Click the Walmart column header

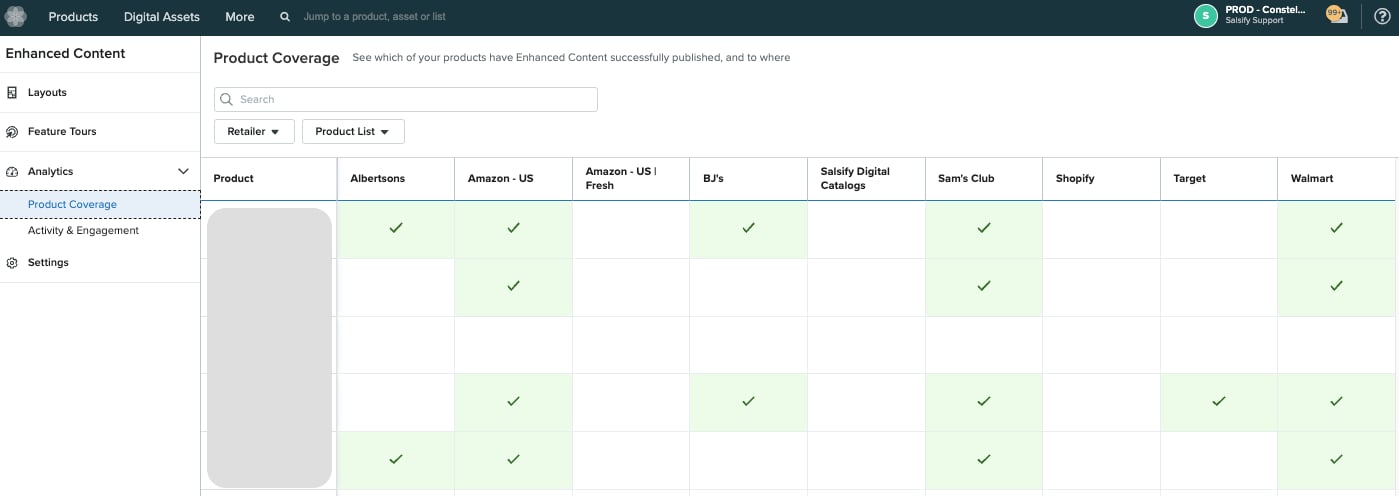pos(1336,179)
